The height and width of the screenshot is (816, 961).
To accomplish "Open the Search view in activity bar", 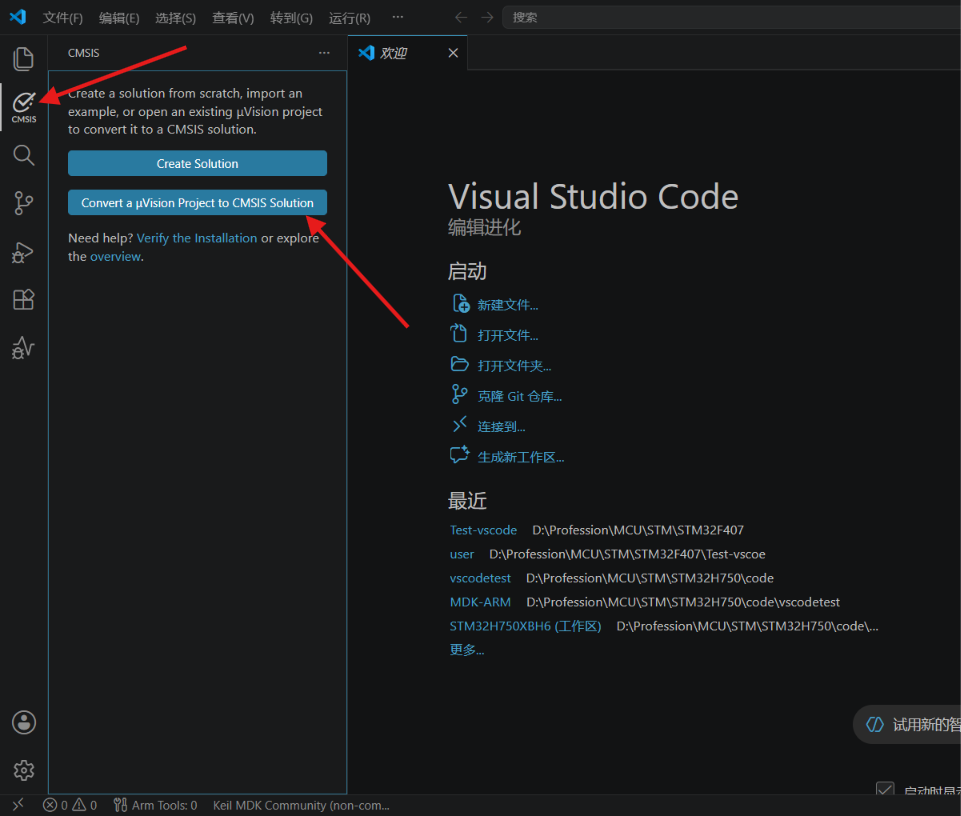I will (x=23, y=155).
